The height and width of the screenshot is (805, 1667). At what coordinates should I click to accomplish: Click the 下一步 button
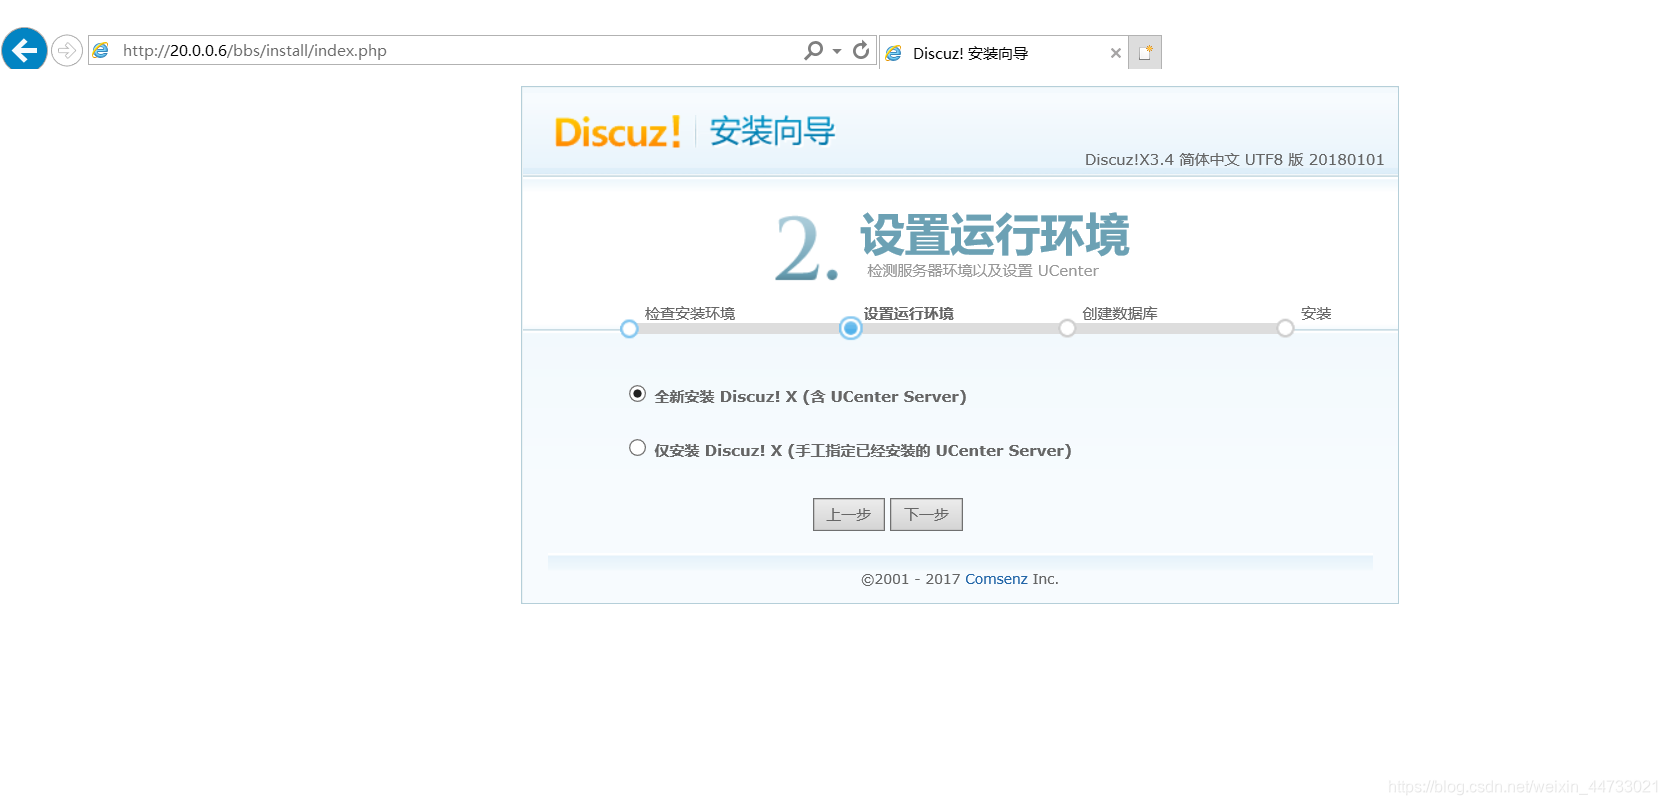click(x=926, y=514)
